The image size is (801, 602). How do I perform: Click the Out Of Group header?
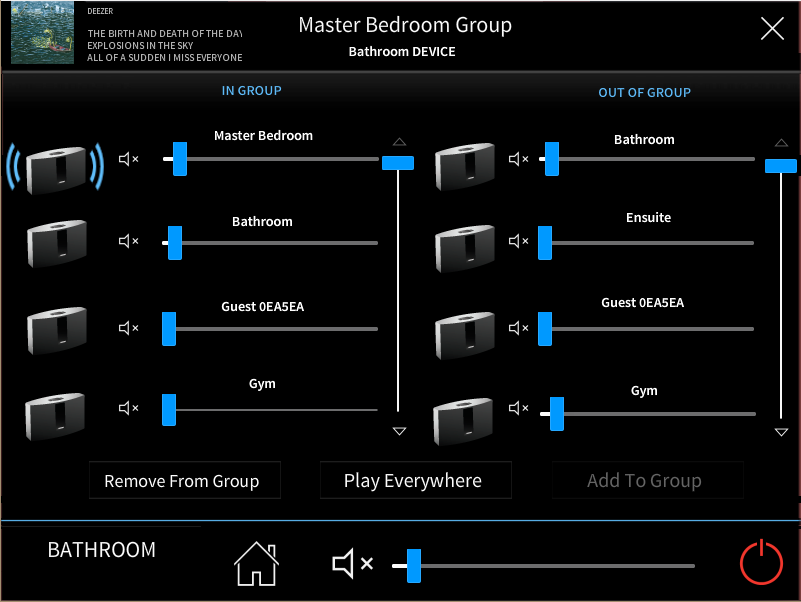[644, 93]
